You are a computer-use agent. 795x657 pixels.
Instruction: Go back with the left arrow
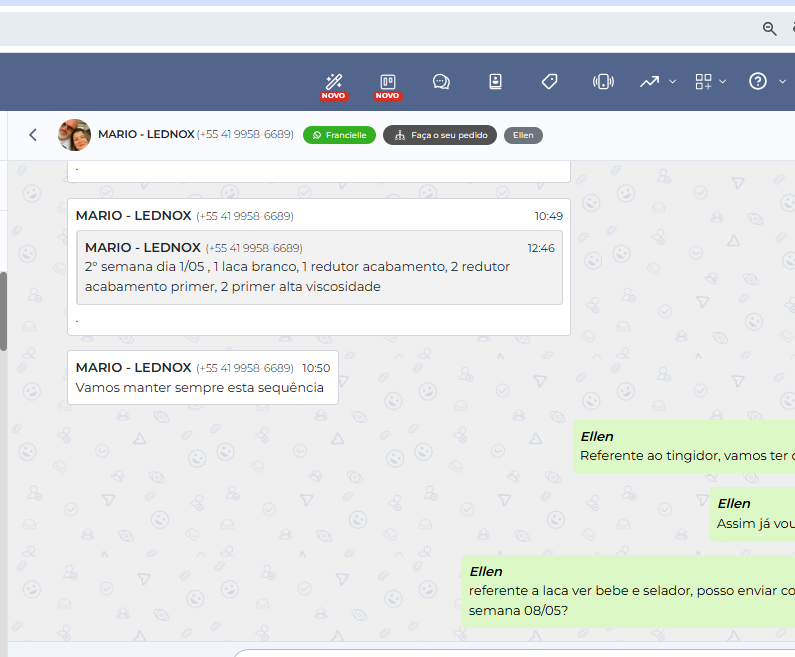click(x=33, y=135)
